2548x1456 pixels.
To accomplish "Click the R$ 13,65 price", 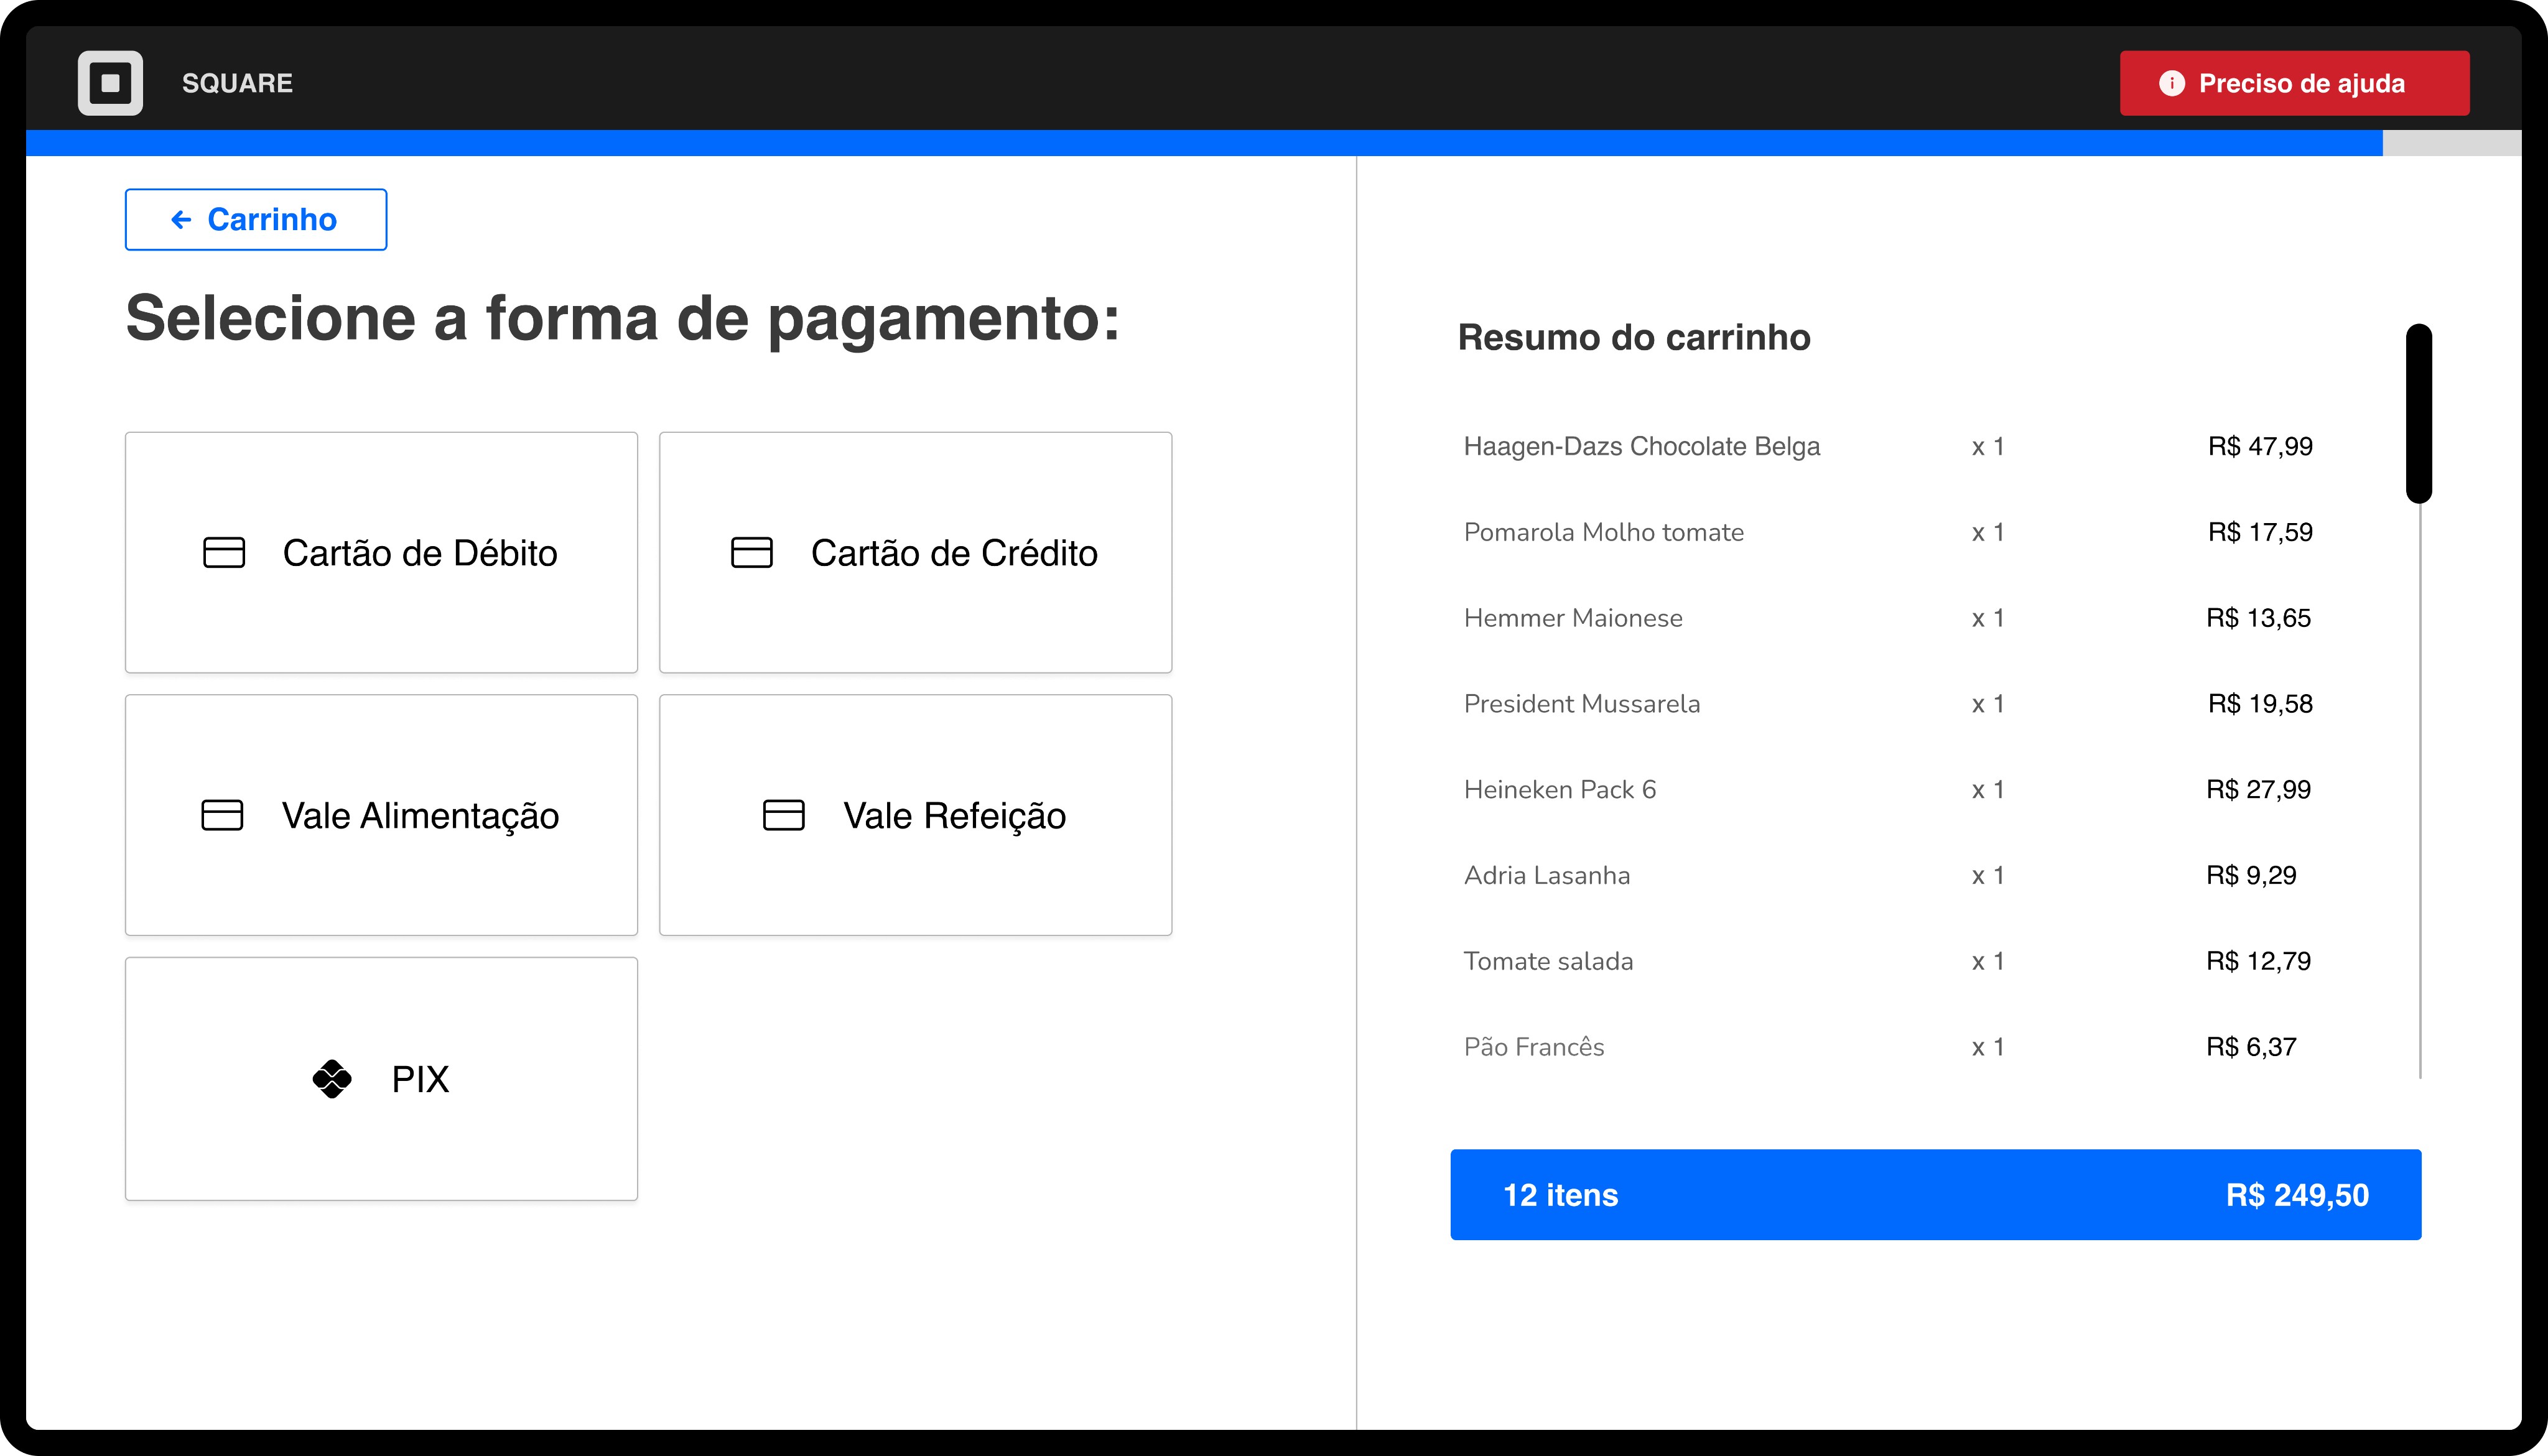I will tap(2258, 618).
